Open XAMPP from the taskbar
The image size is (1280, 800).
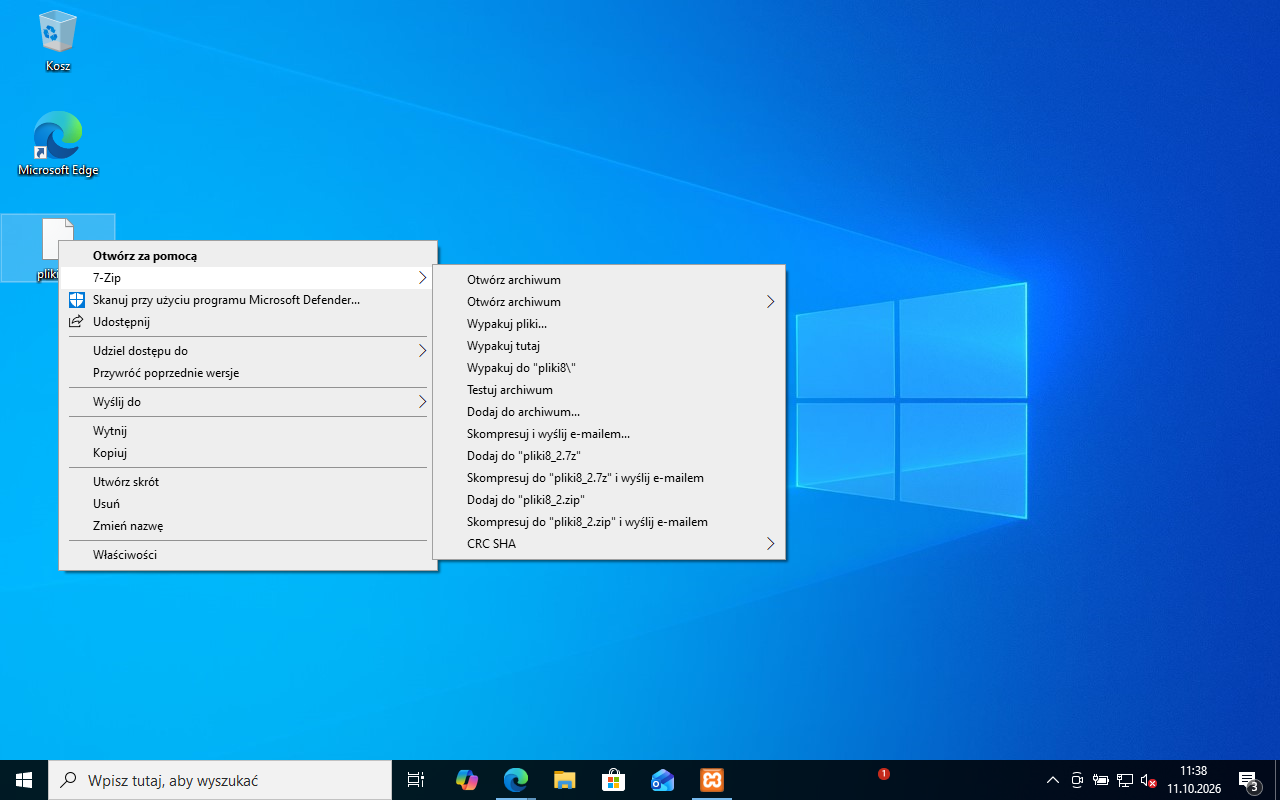coord(711,780)
